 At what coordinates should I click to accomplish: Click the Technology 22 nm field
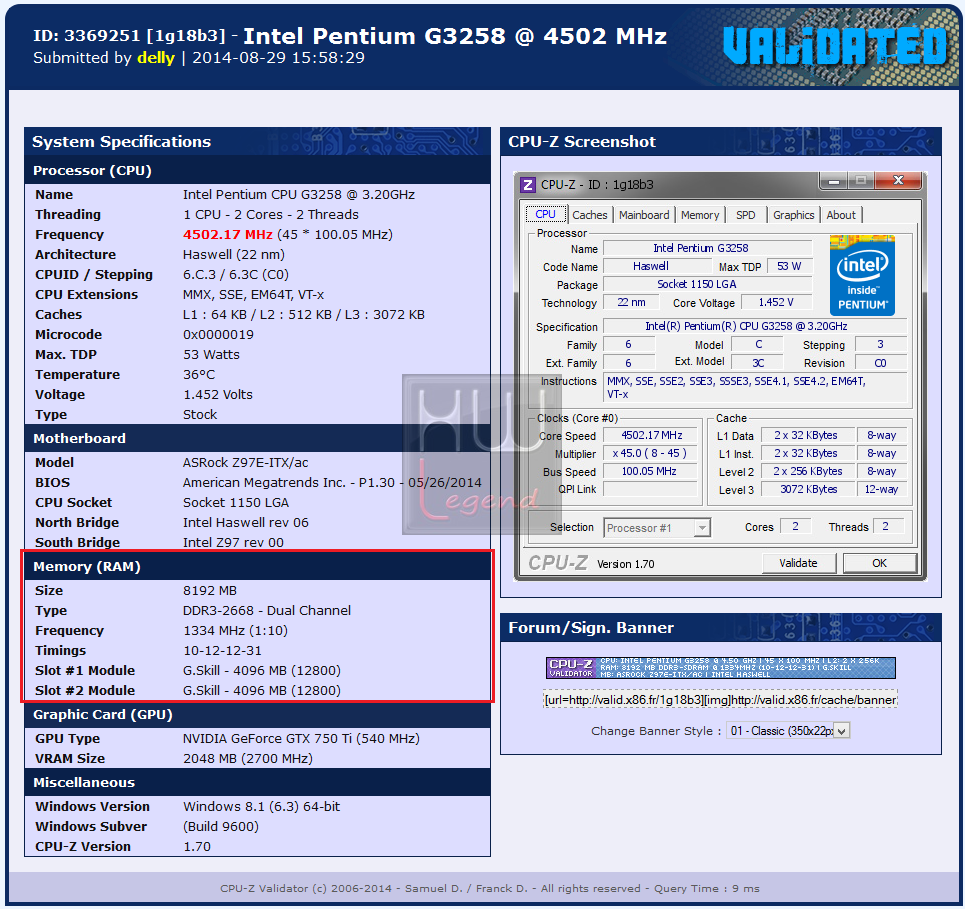pos(631,302)
